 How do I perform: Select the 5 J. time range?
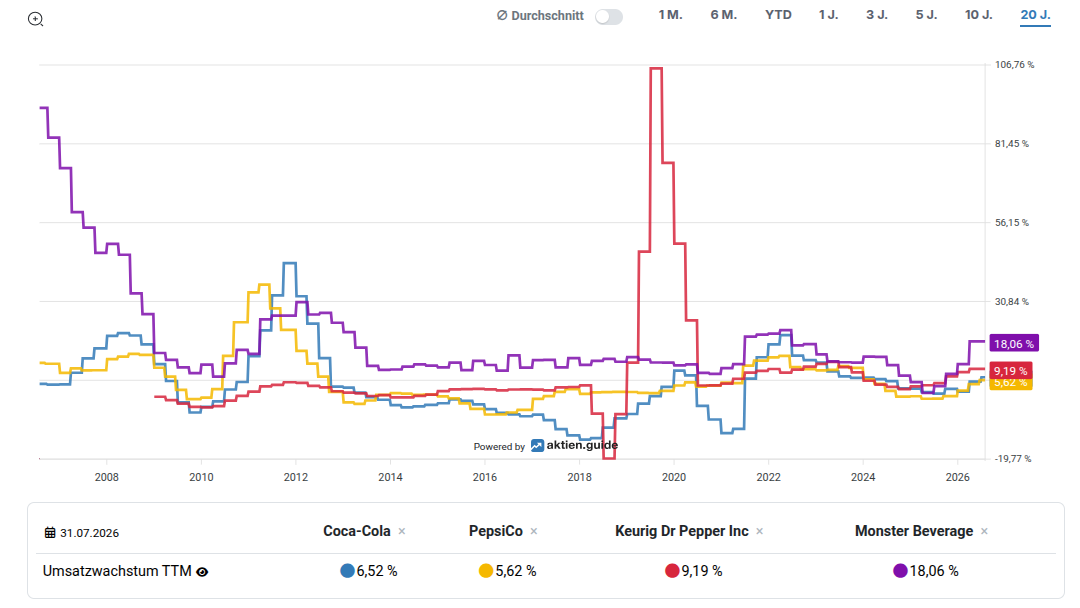pos(926,15)
